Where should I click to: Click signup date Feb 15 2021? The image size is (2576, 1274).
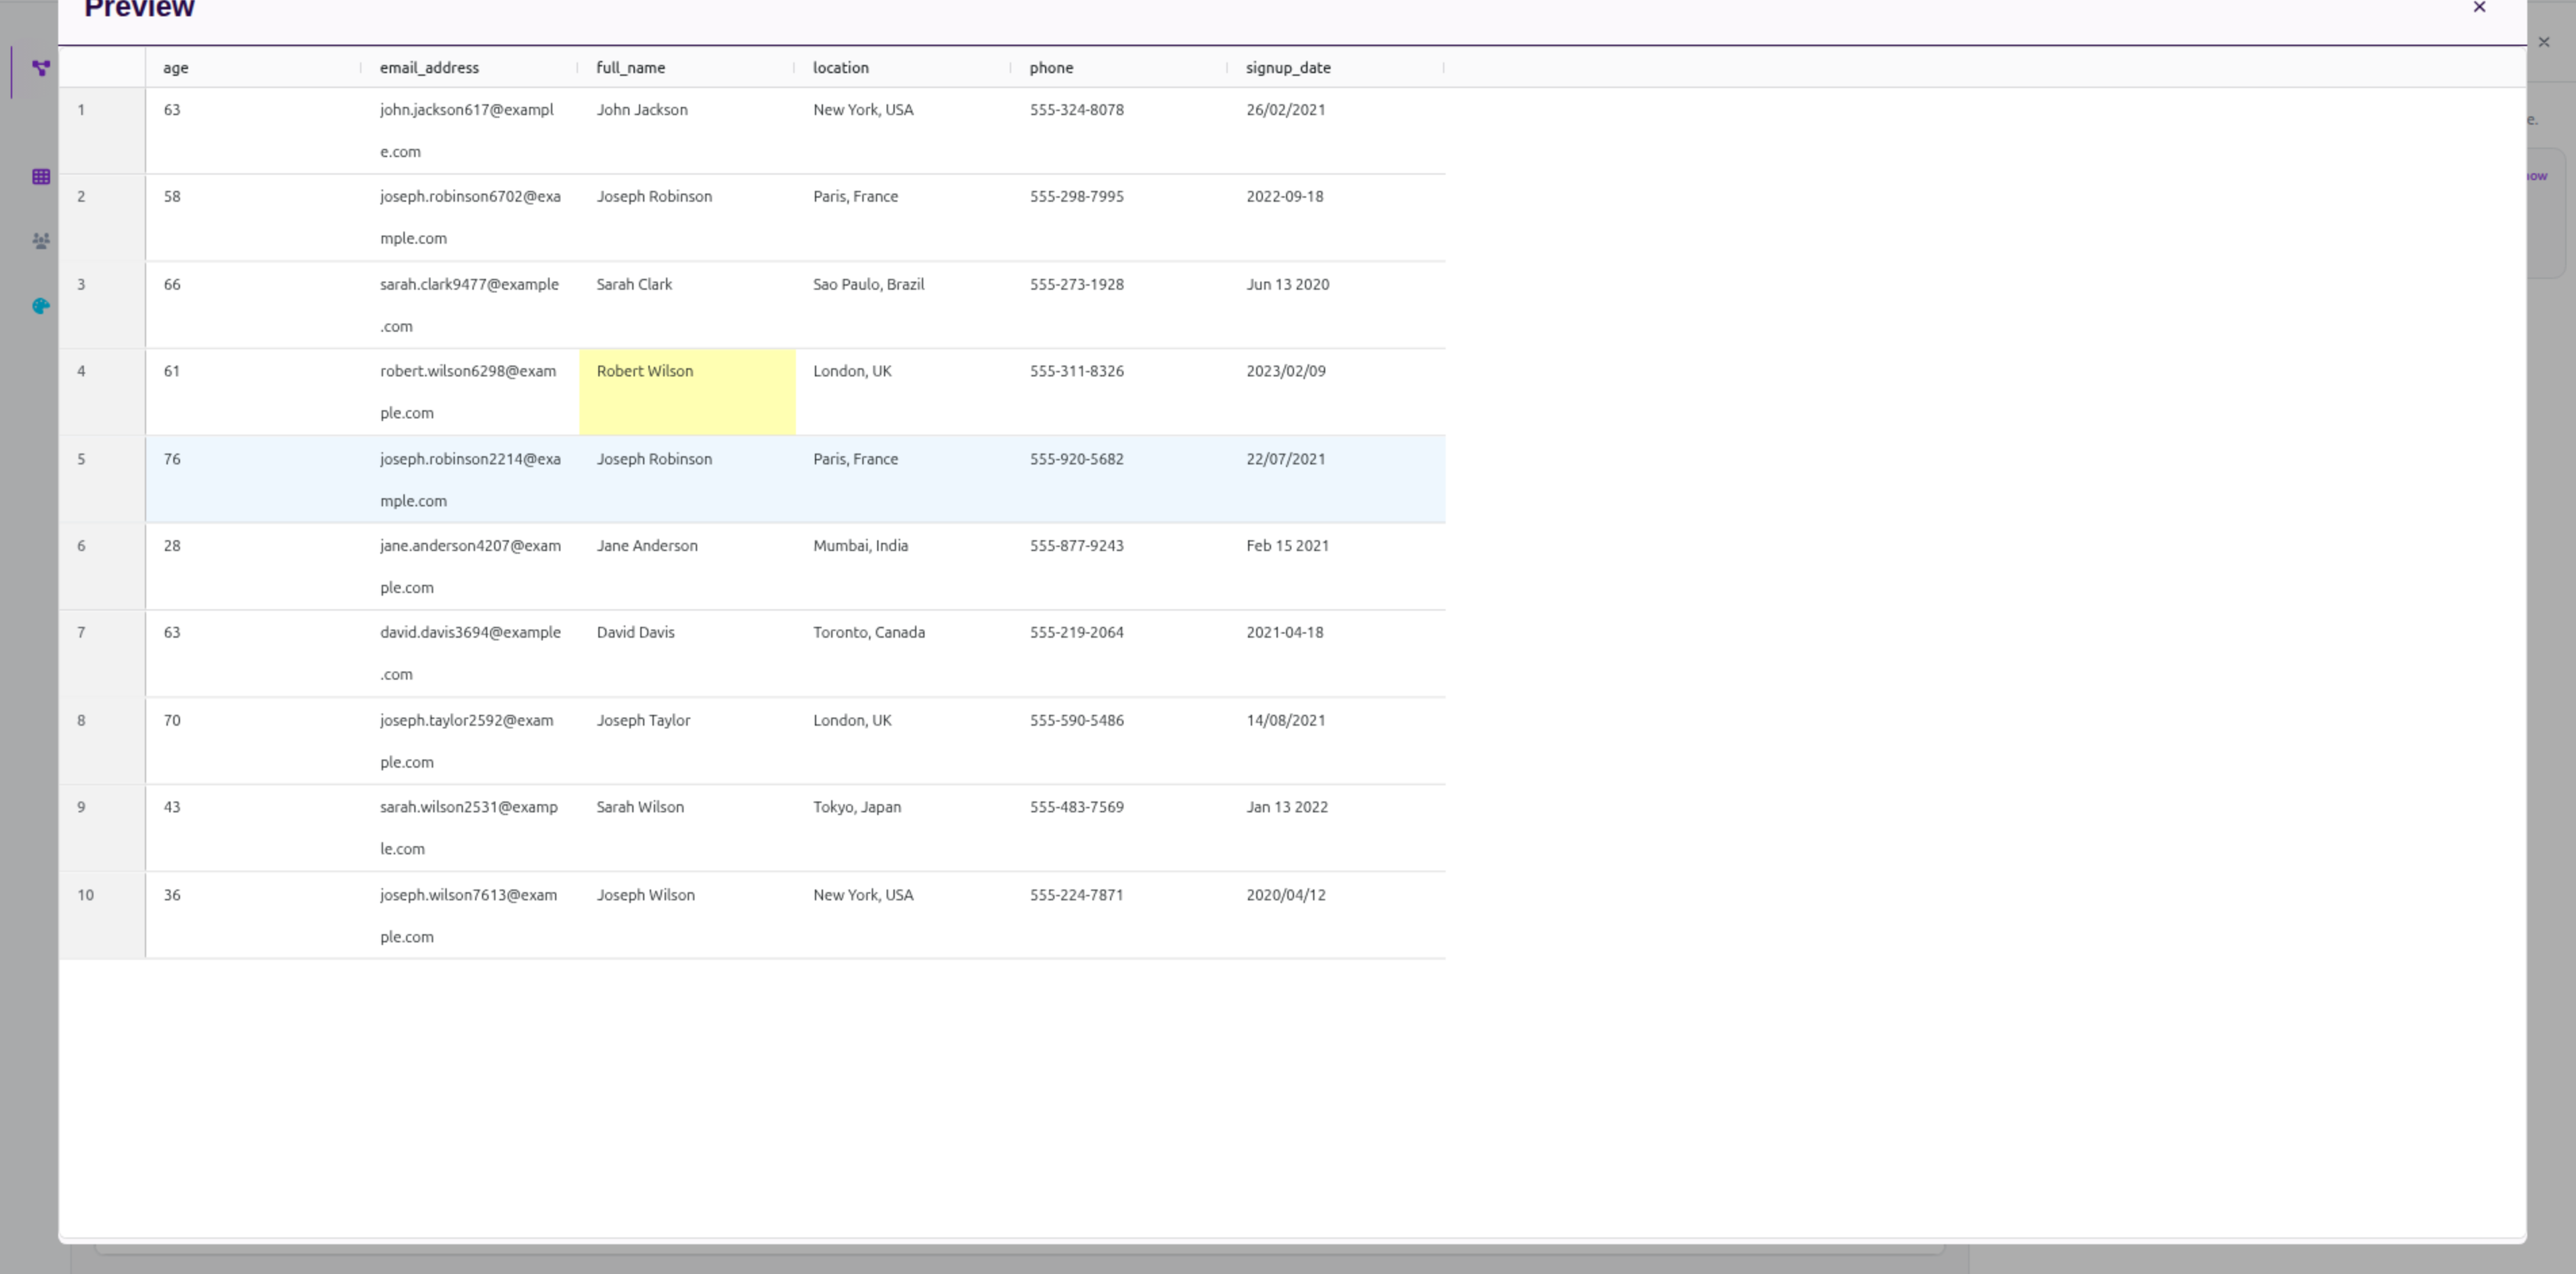(1337, 567)
